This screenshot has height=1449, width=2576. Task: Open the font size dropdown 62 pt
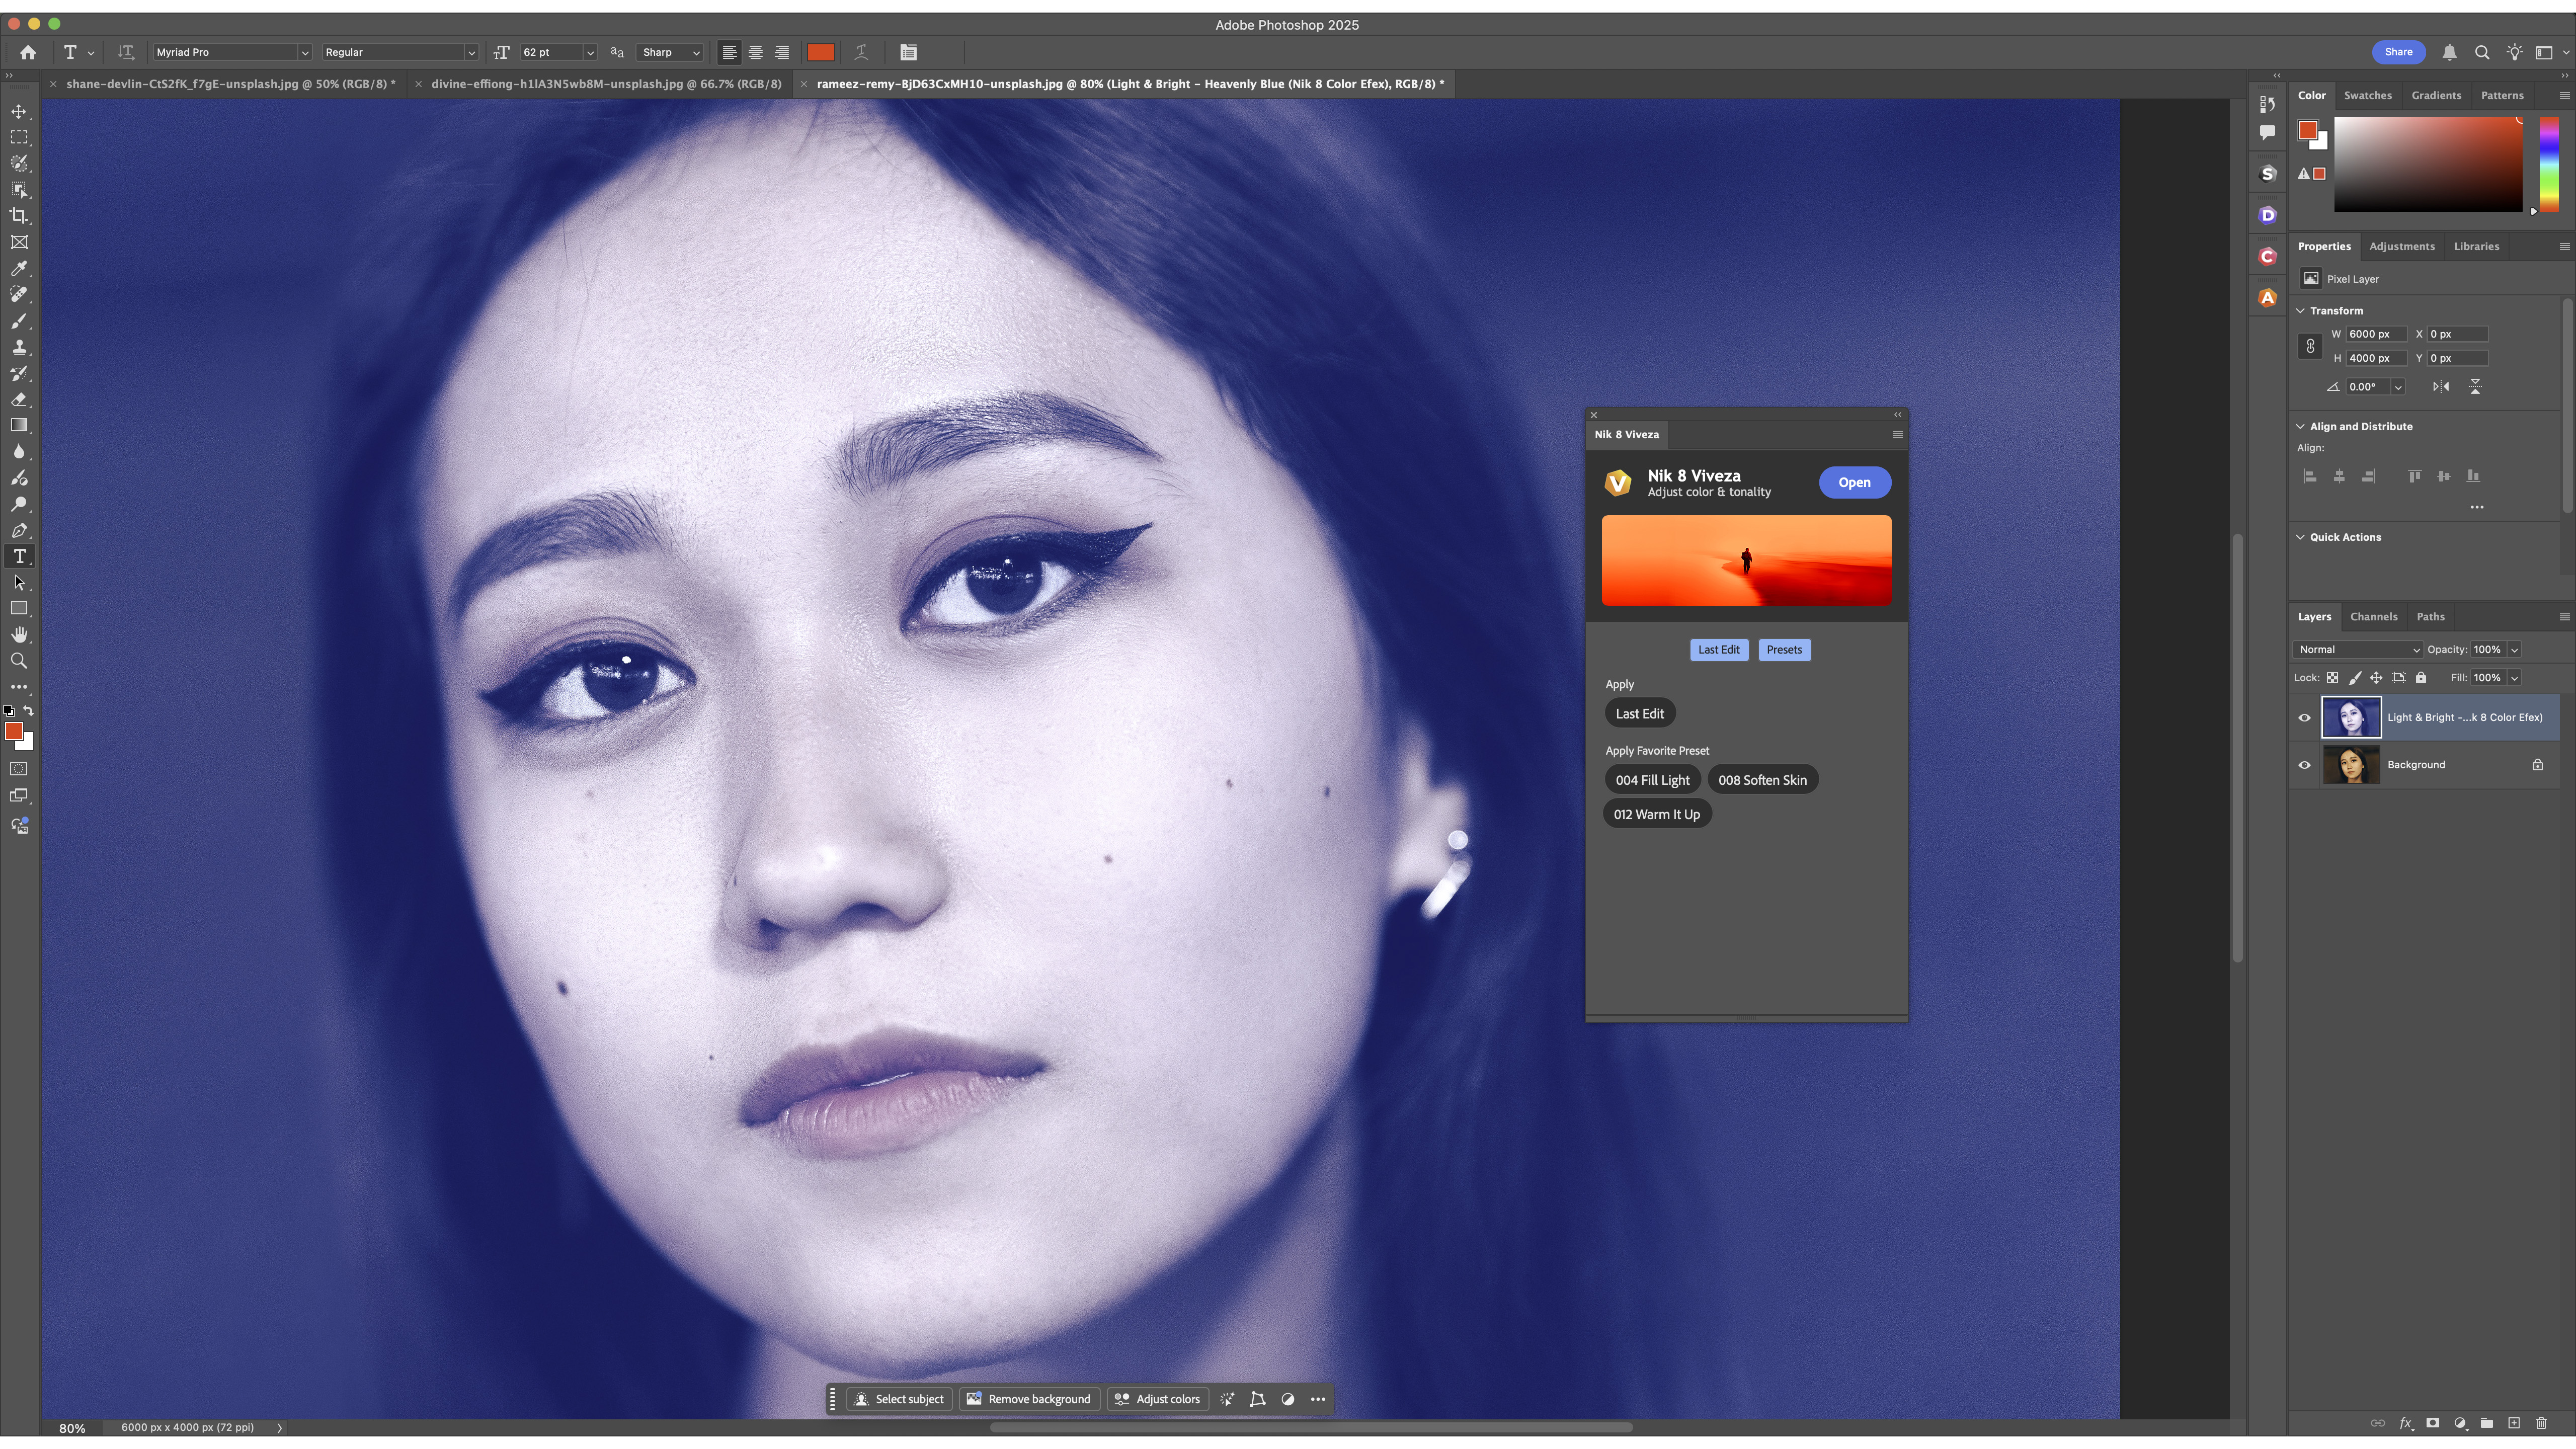[x=590, y=52]
